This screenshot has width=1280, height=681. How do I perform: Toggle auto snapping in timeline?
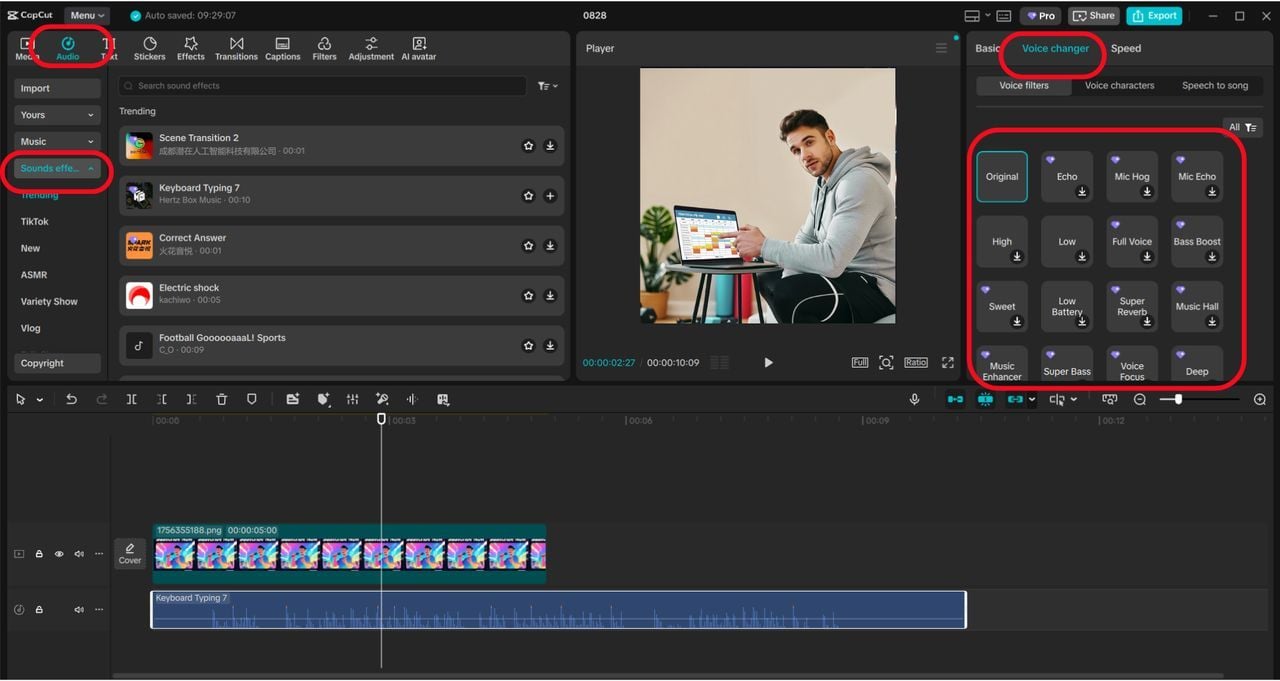985,399
